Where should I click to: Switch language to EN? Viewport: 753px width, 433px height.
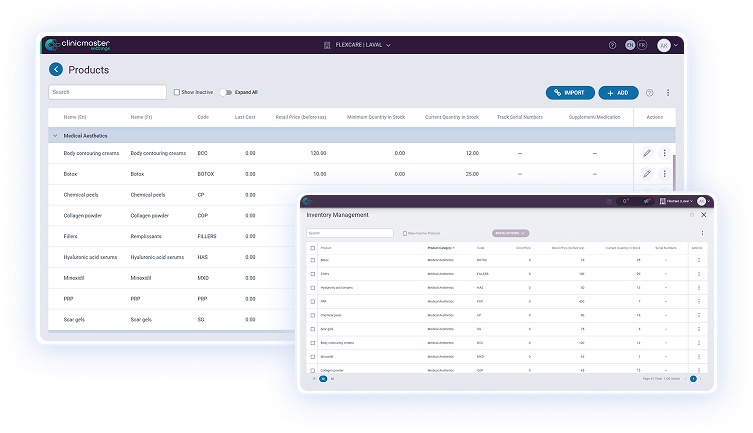[x=629, y=45]
